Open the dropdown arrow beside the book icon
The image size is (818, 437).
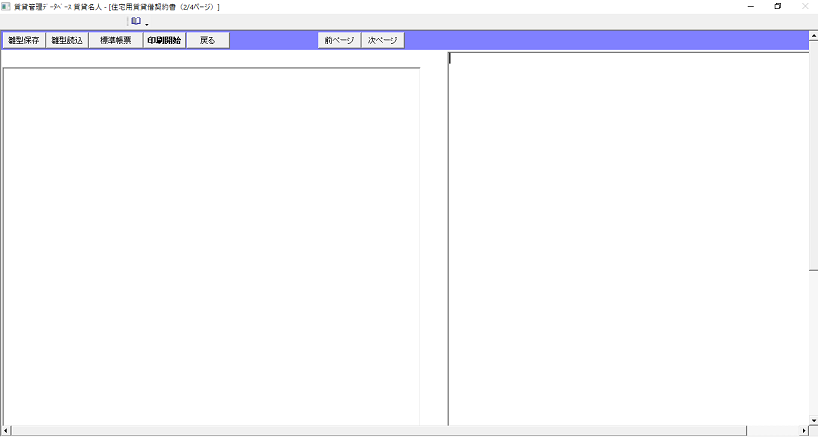tap(146, 22)
